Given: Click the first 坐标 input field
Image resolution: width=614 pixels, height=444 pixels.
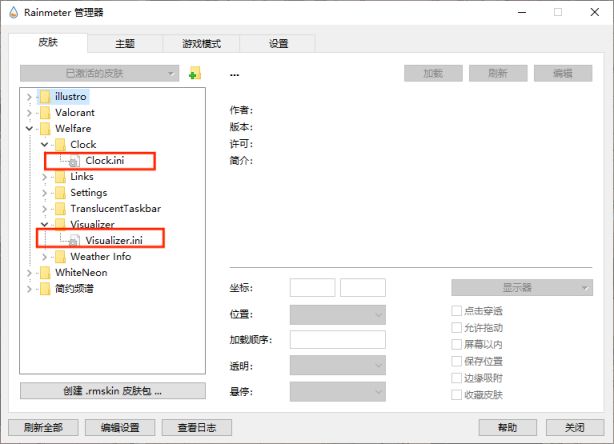Looking at the screenshot, I should point(312,288).
